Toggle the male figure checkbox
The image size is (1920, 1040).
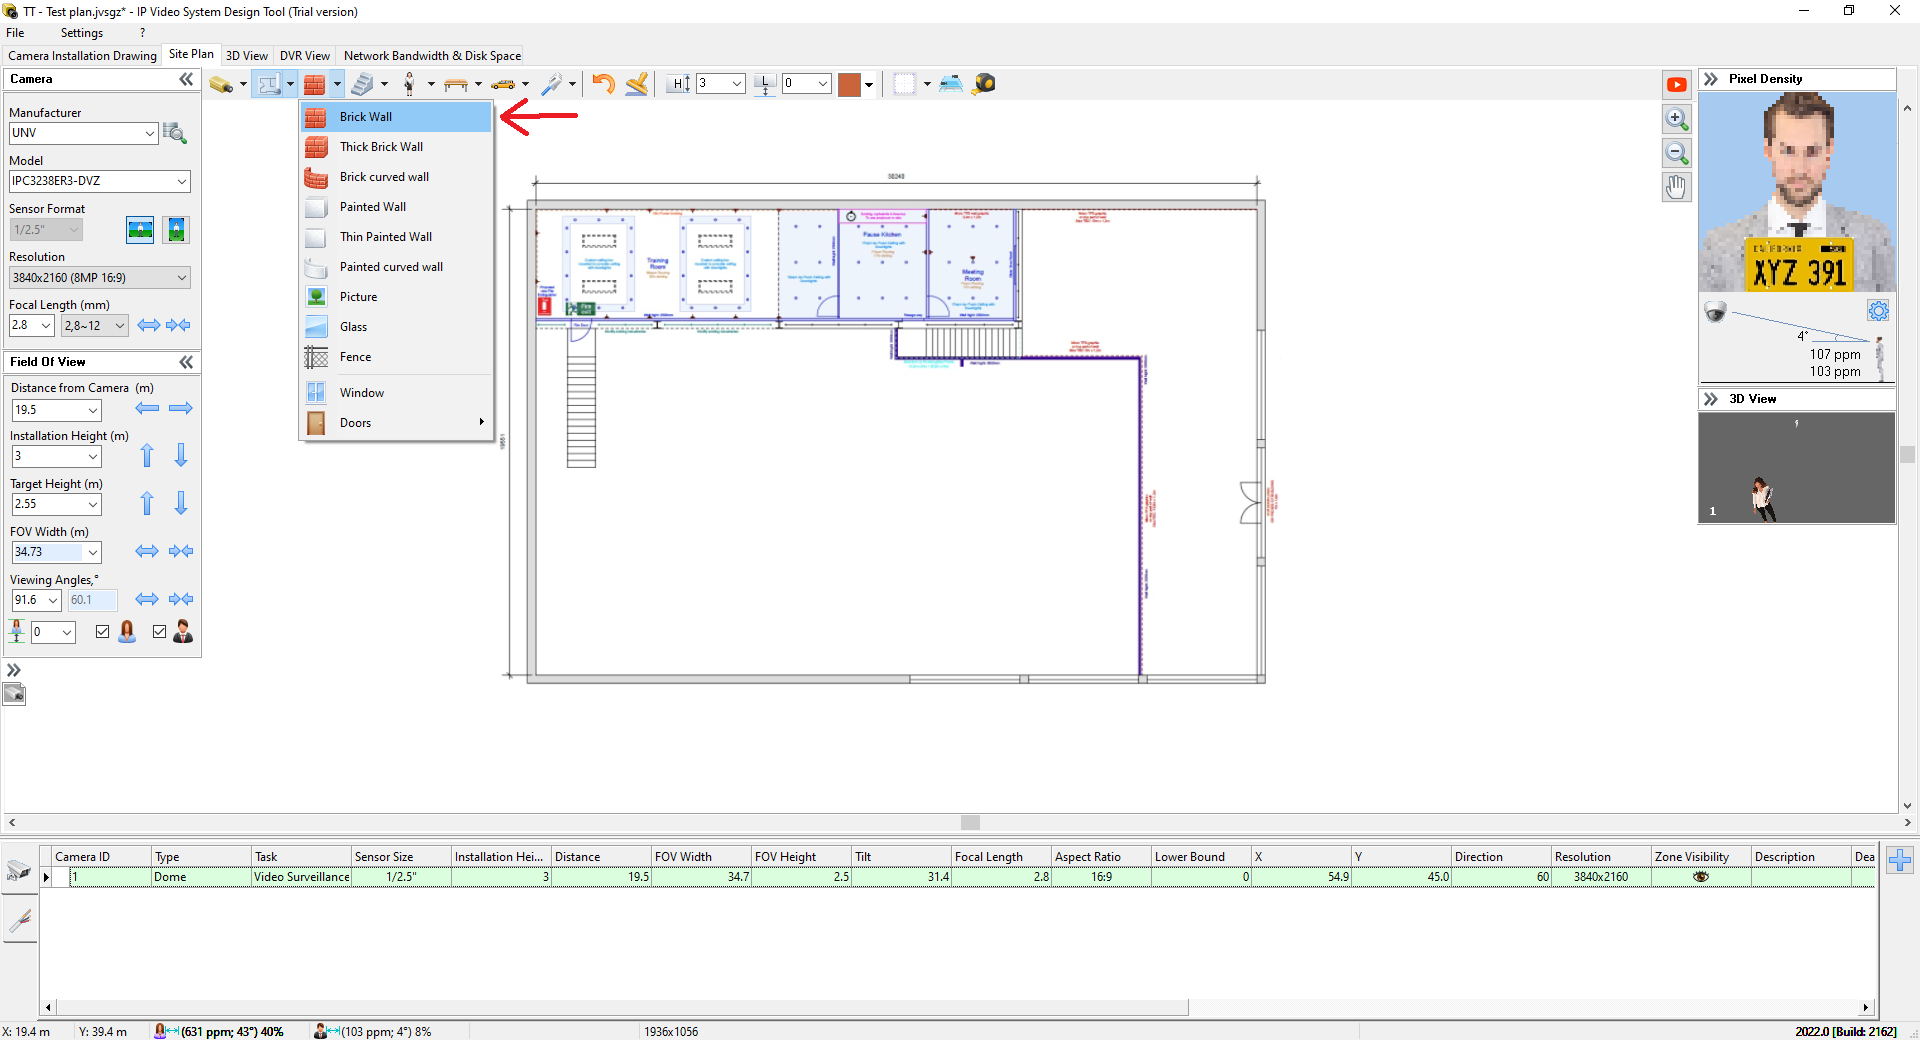point(159,632)
